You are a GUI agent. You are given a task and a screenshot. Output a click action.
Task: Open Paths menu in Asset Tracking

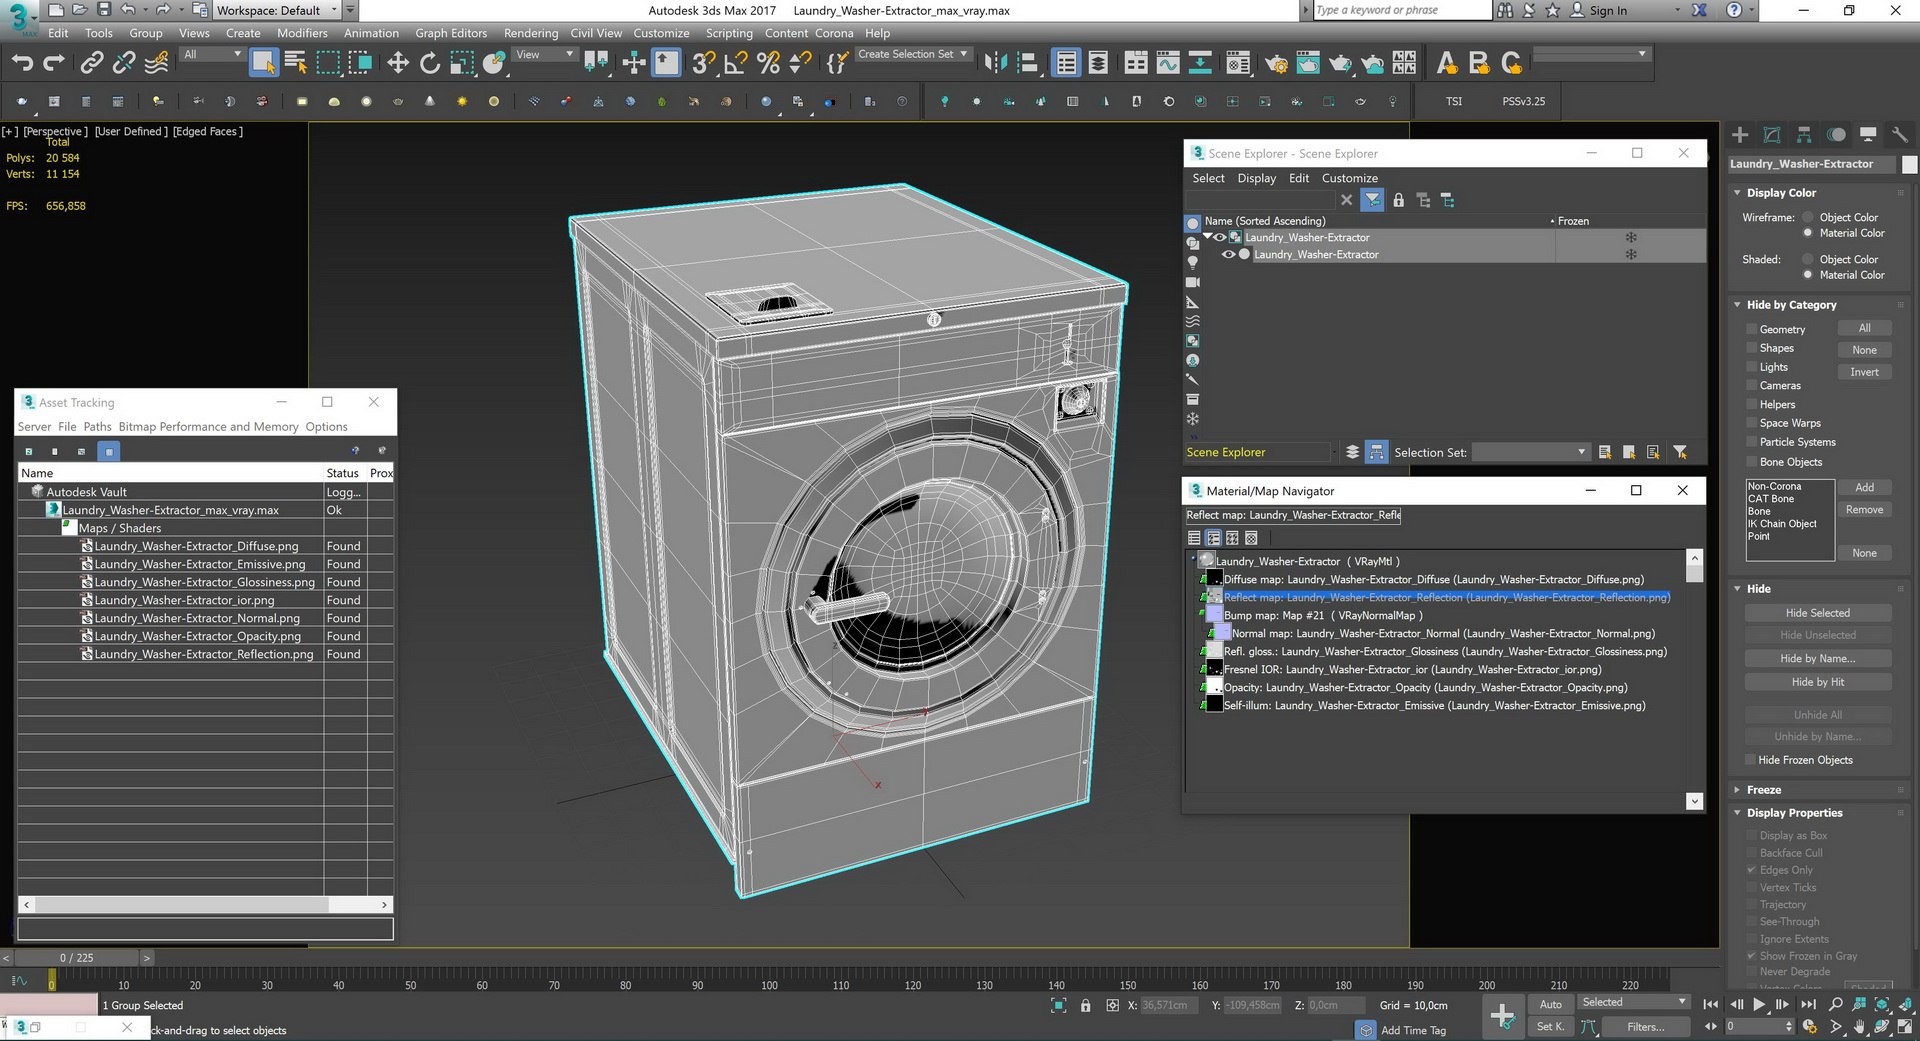click(x=97, y=426)
